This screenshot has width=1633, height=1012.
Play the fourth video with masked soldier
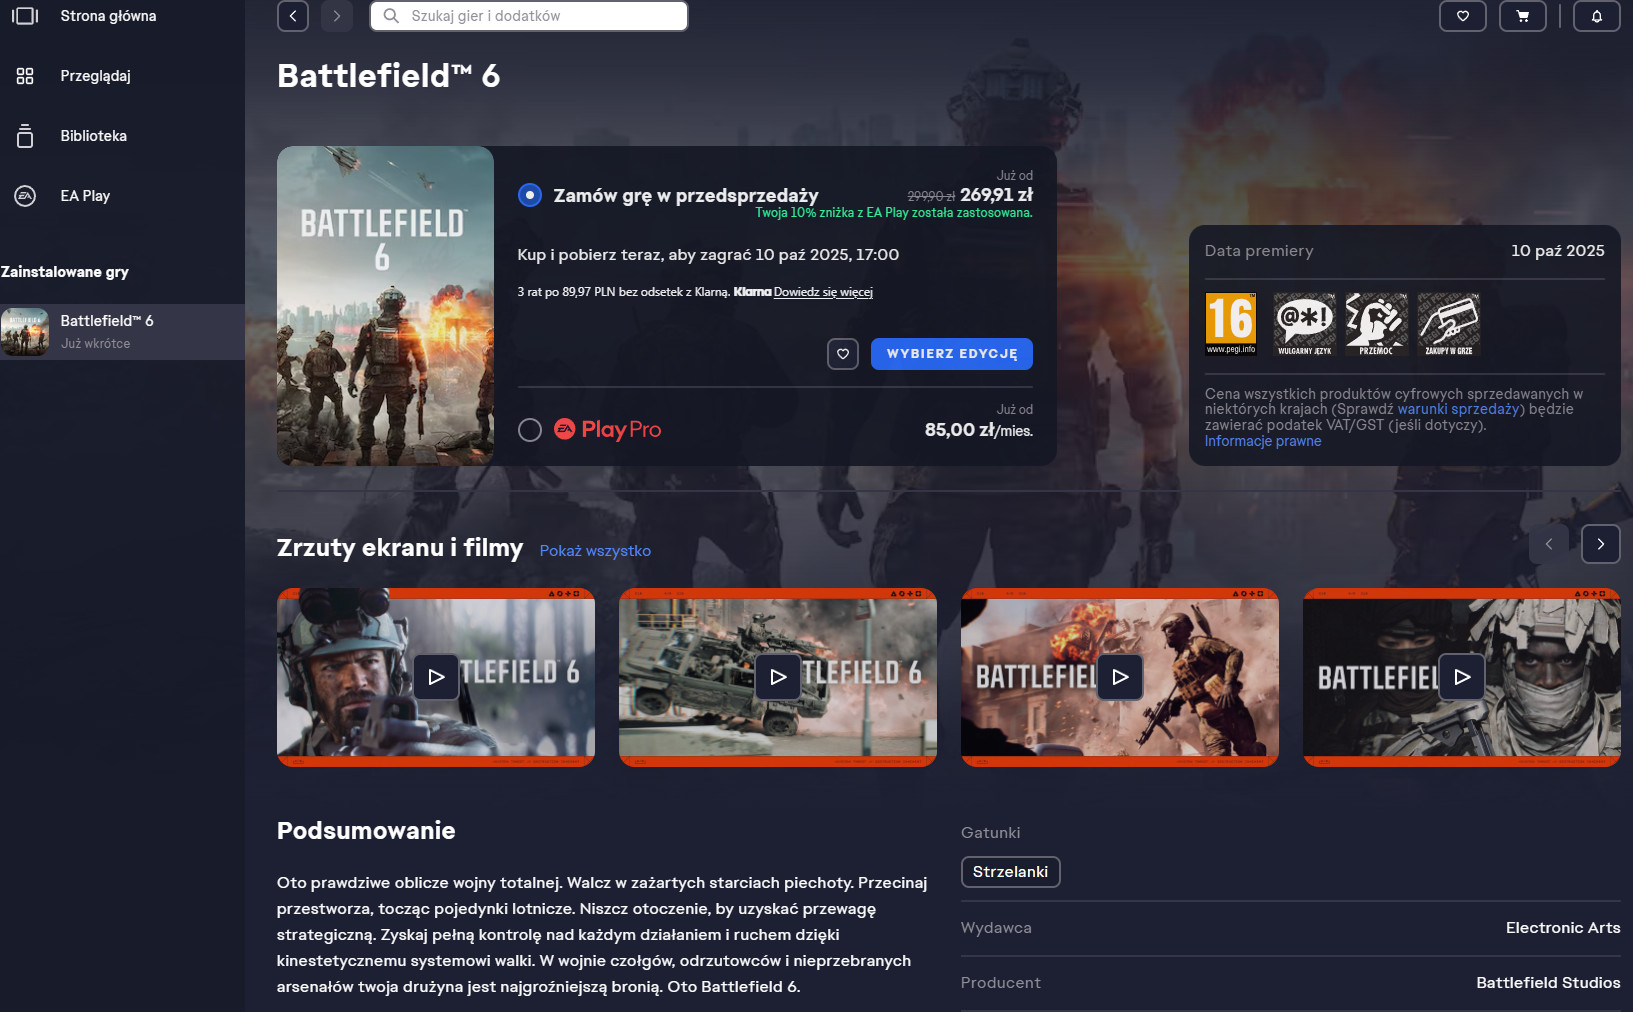pyautogui.click(x=1462, y=677)
